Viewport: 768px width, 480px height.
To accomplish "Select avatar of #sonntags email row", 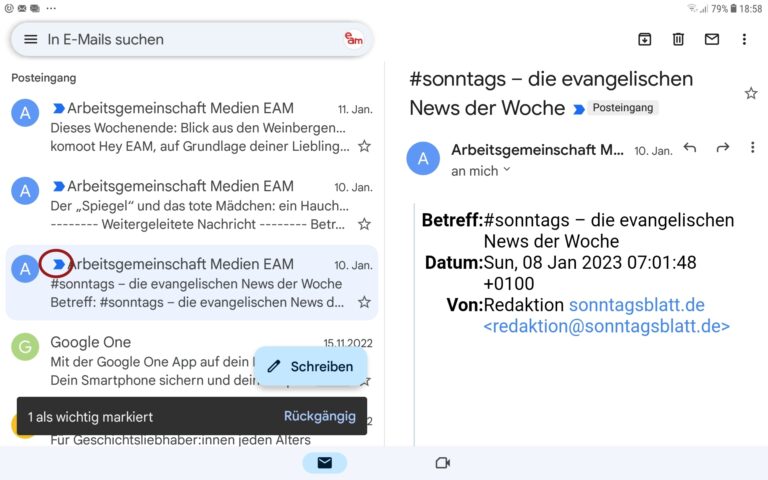I will [x=25, y=269].
